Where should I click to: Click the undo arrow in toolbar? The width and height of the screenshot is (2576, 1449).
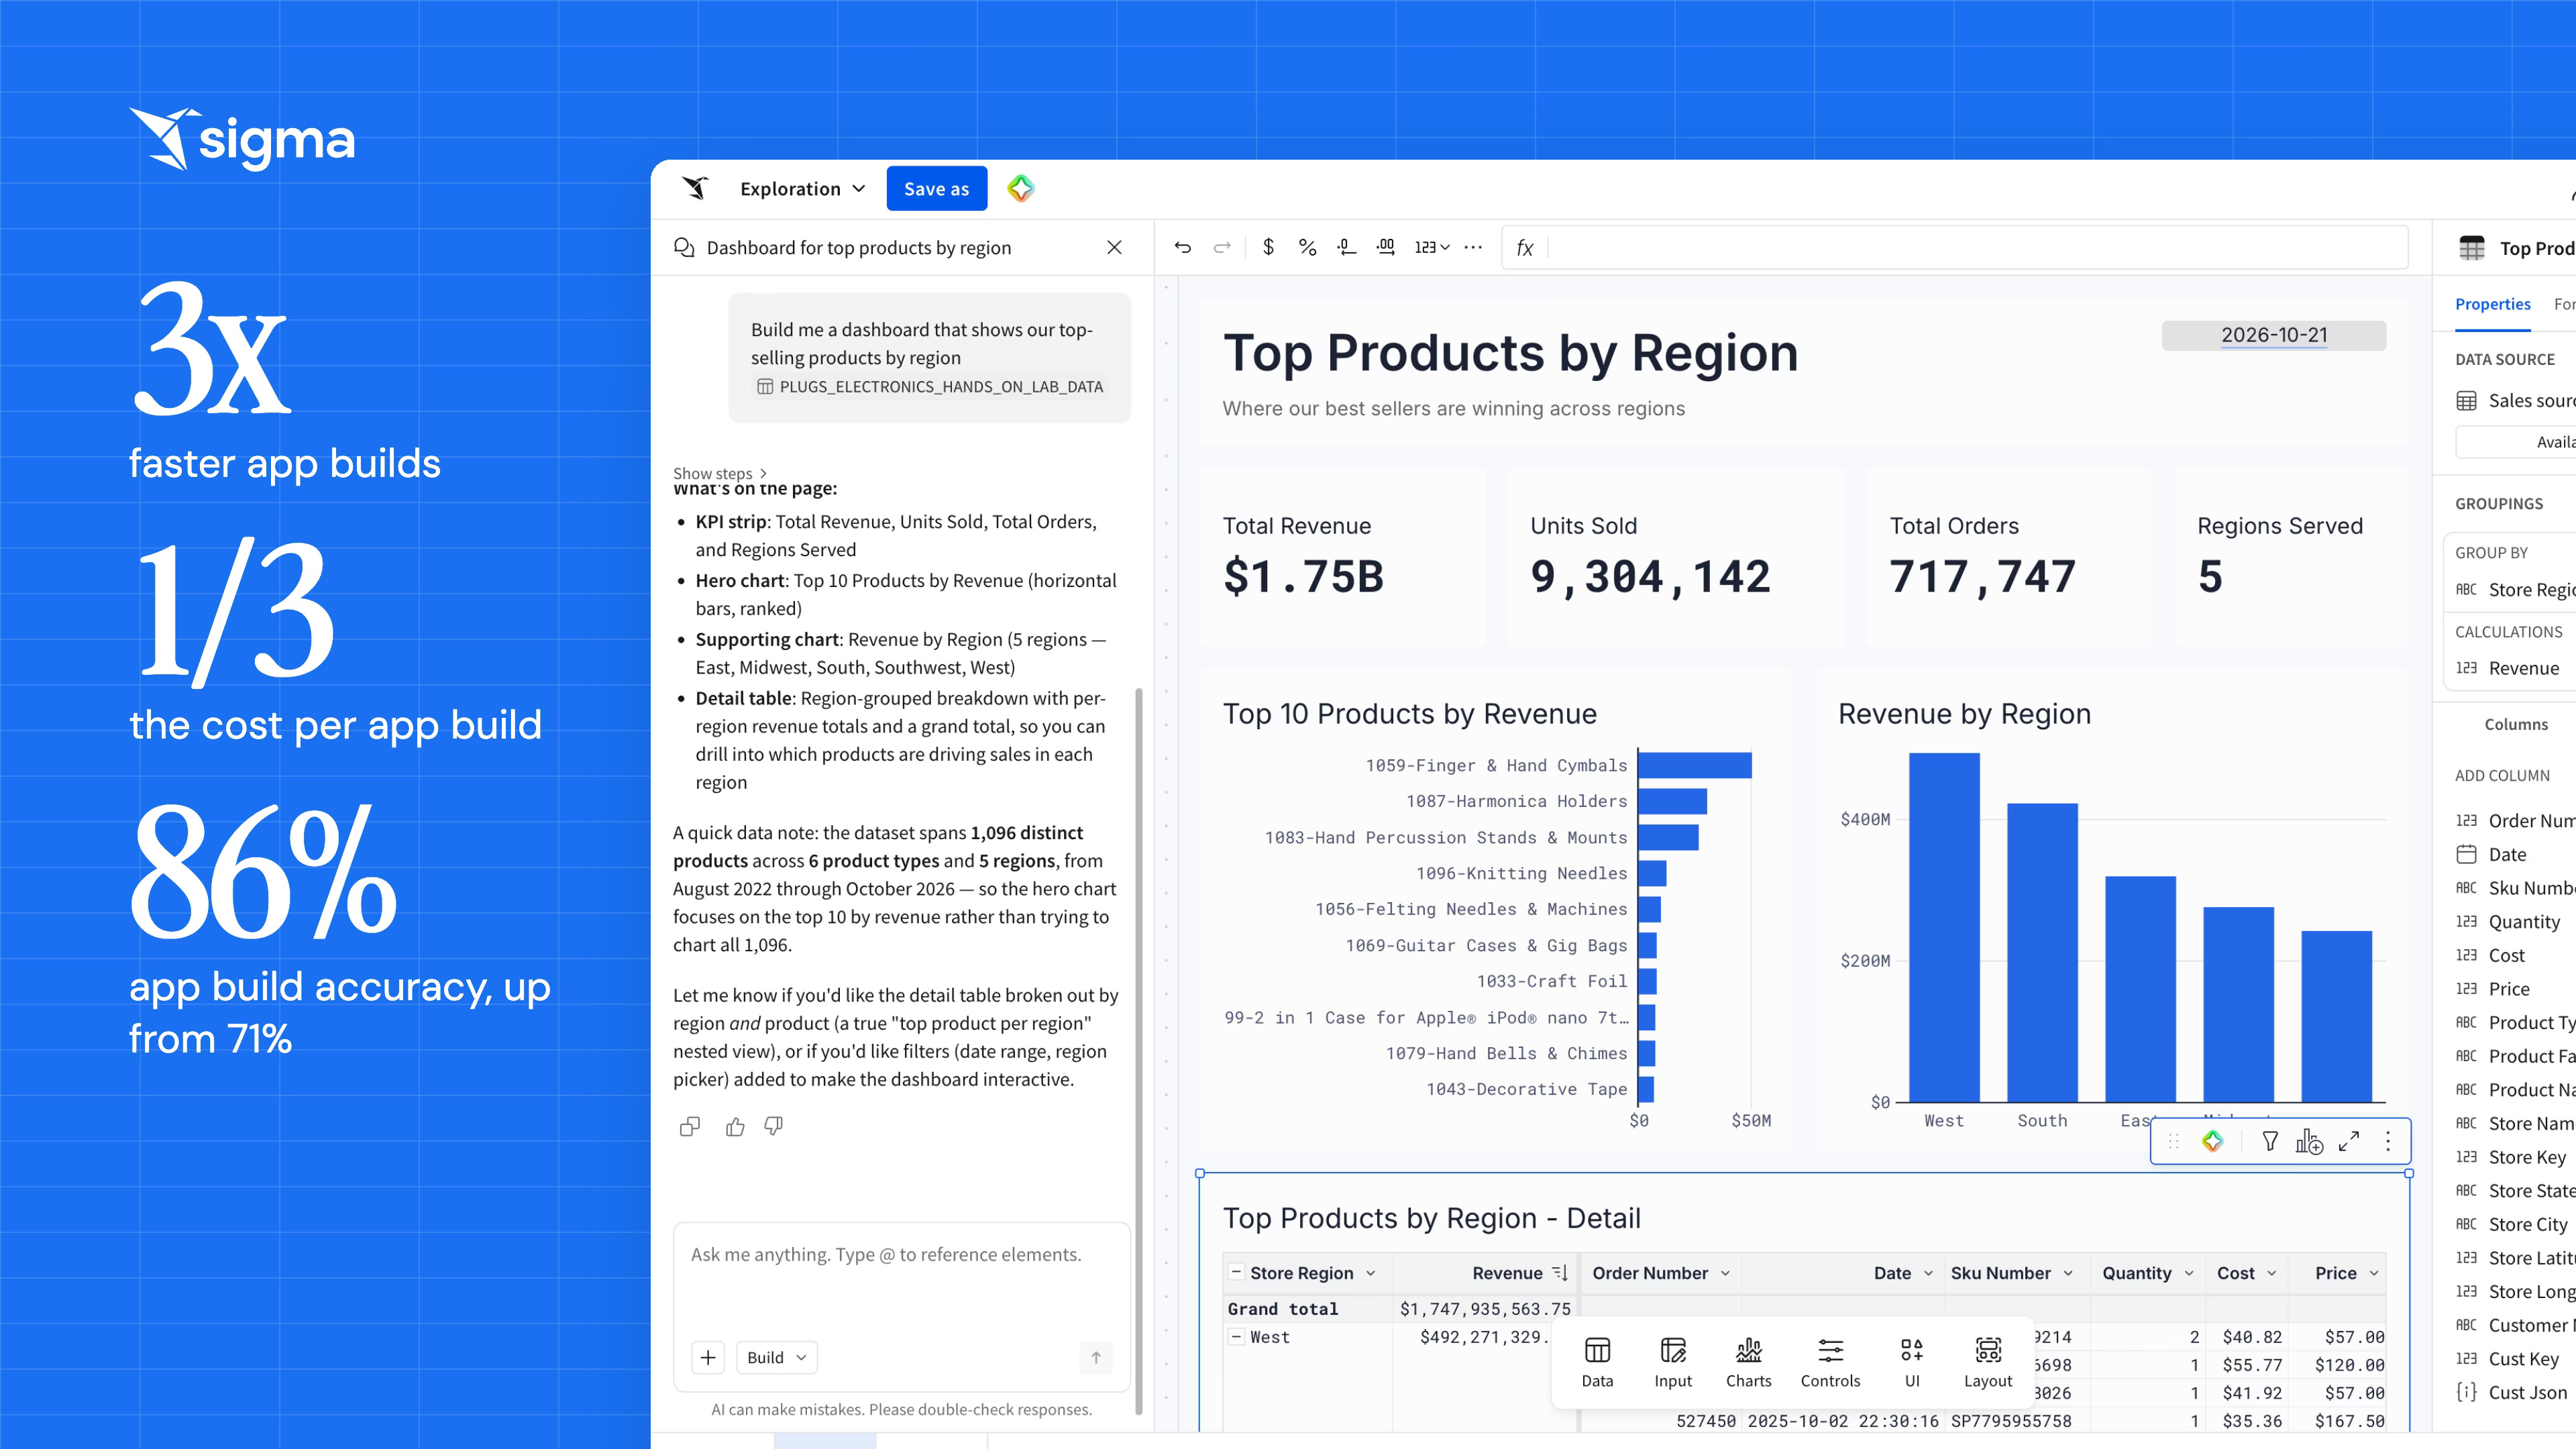[x=1182, y=247]
